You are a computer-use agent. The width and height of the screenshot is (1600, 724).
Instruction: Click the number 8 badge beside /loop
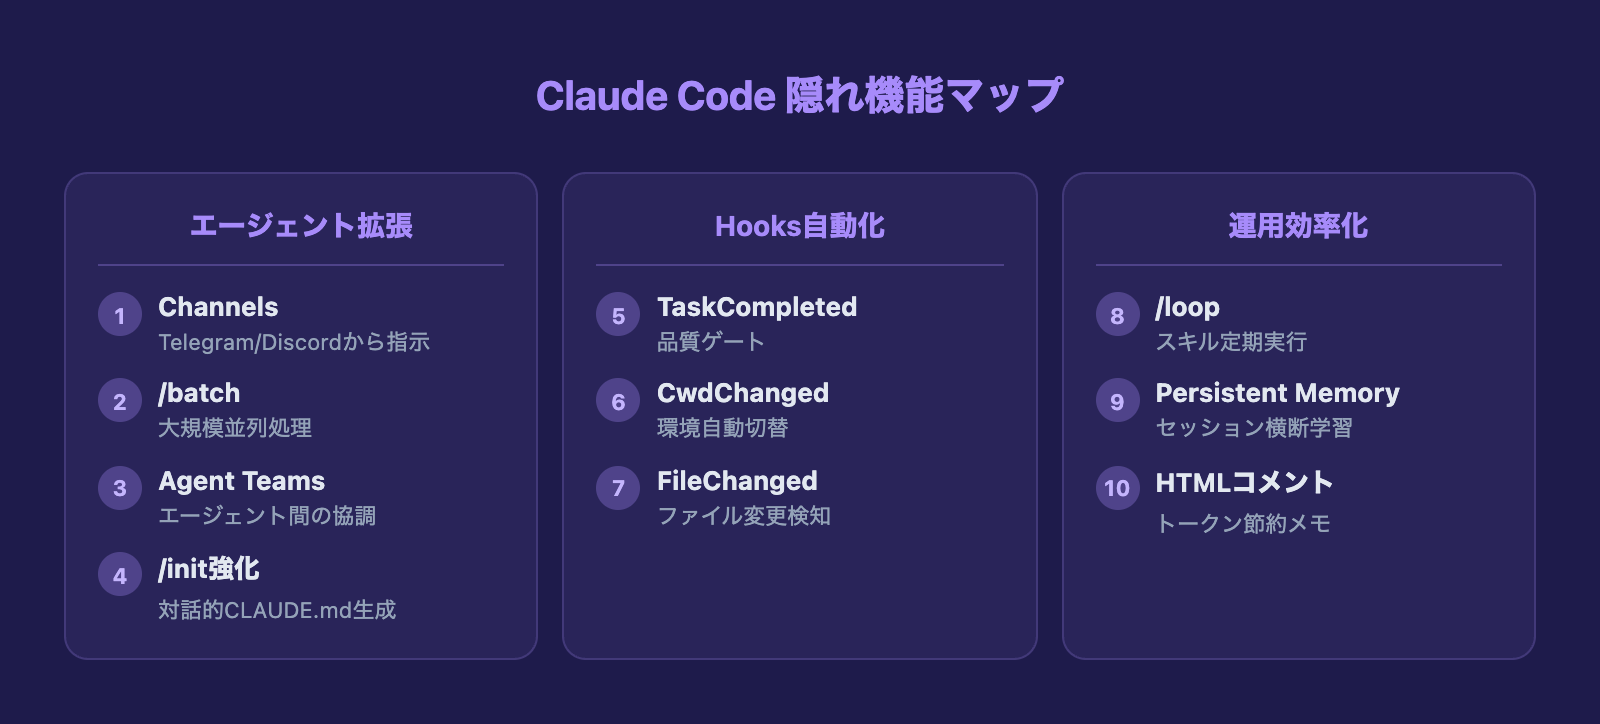tap(1117, 315)
